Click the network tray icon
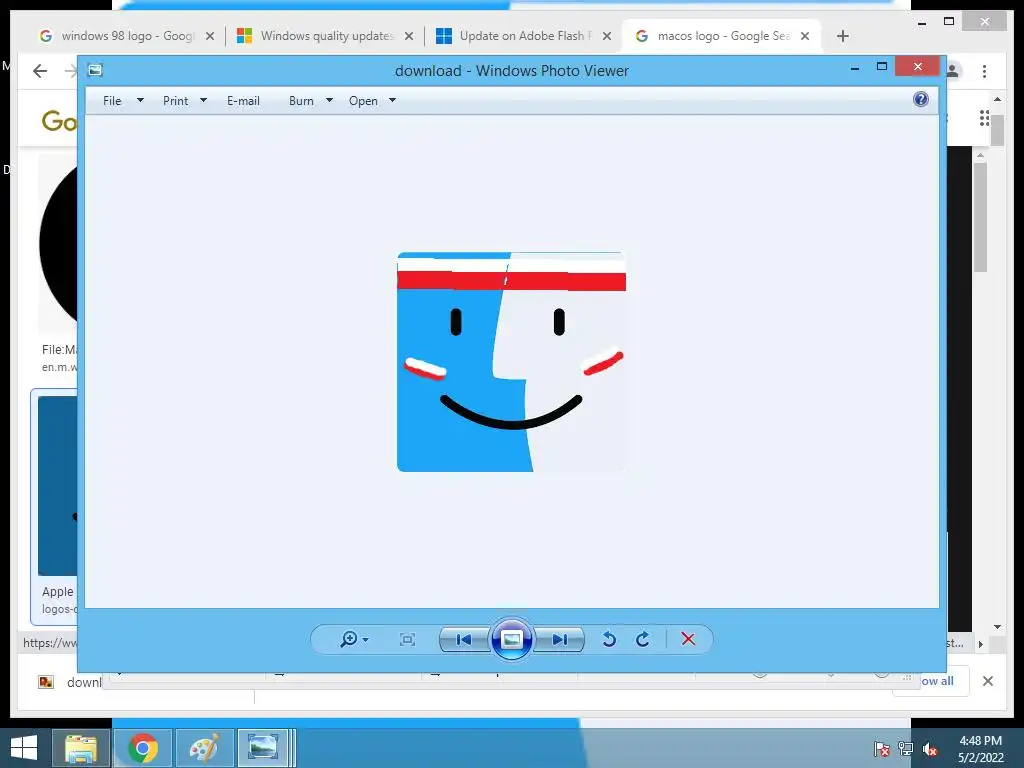 906,749
